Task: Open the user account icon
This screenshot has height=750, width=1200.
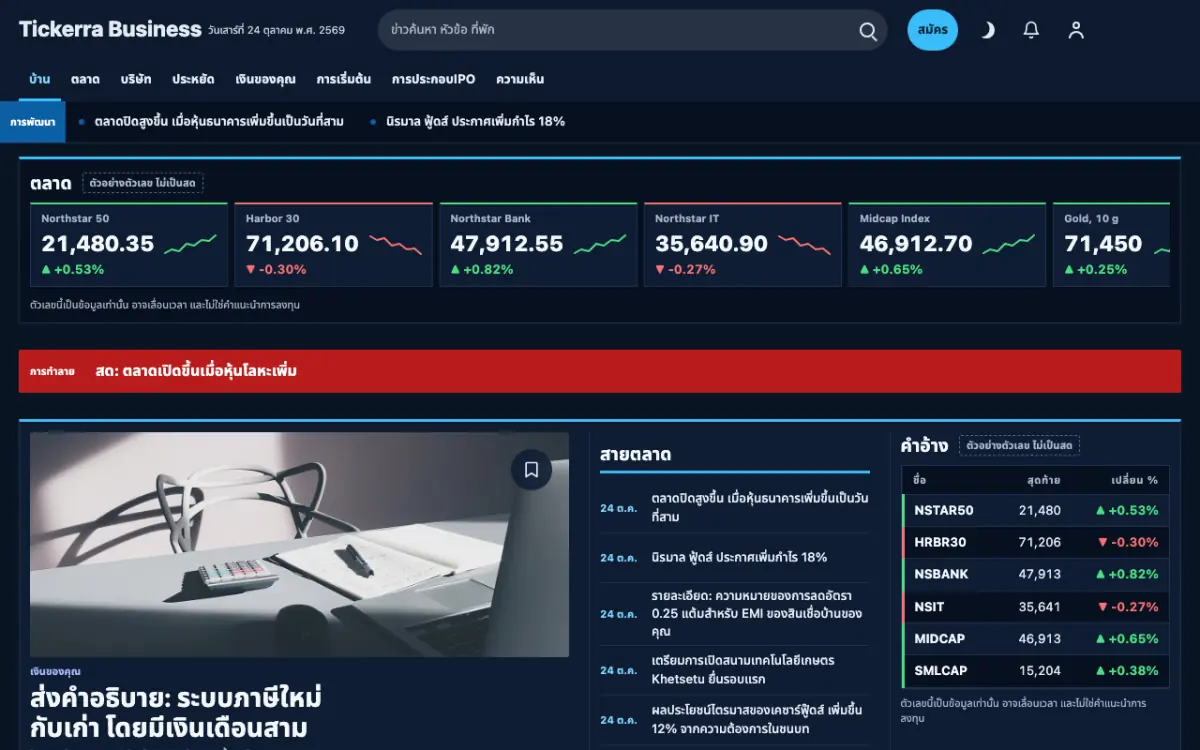Action: (x=1076, y=30)
